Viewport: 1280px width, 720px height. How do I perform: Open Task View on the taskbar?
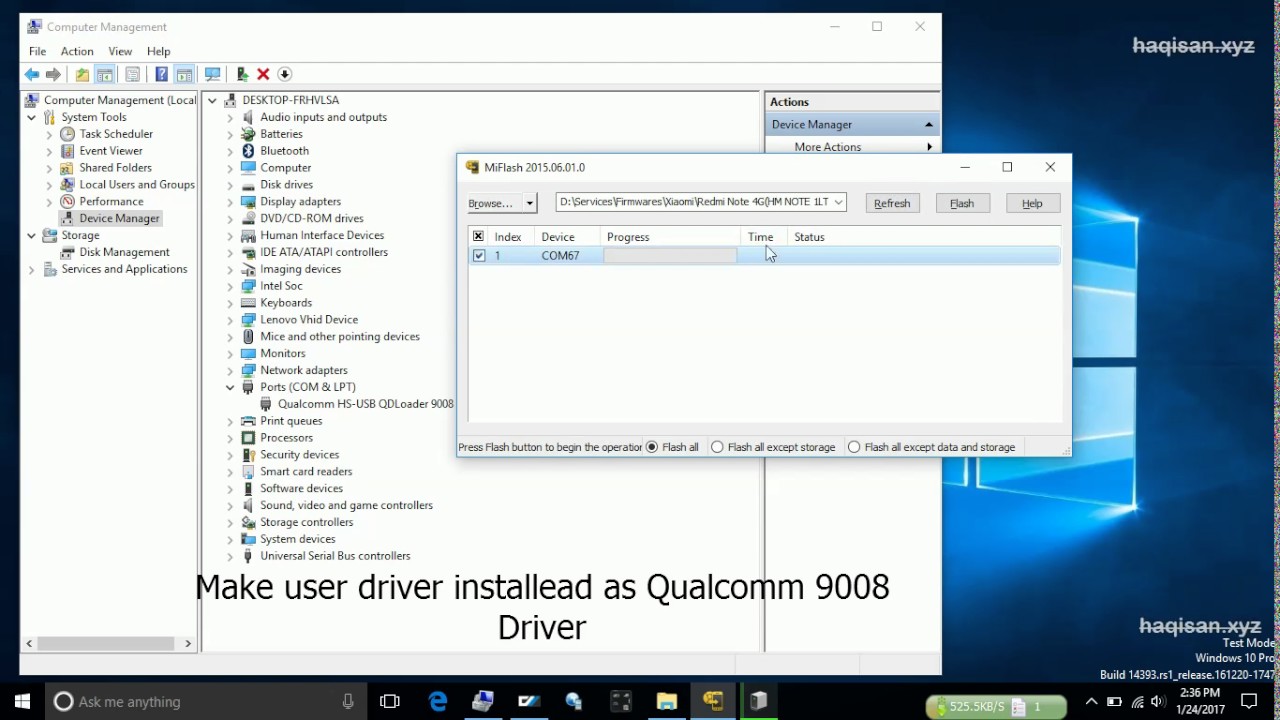click(390, 702)
